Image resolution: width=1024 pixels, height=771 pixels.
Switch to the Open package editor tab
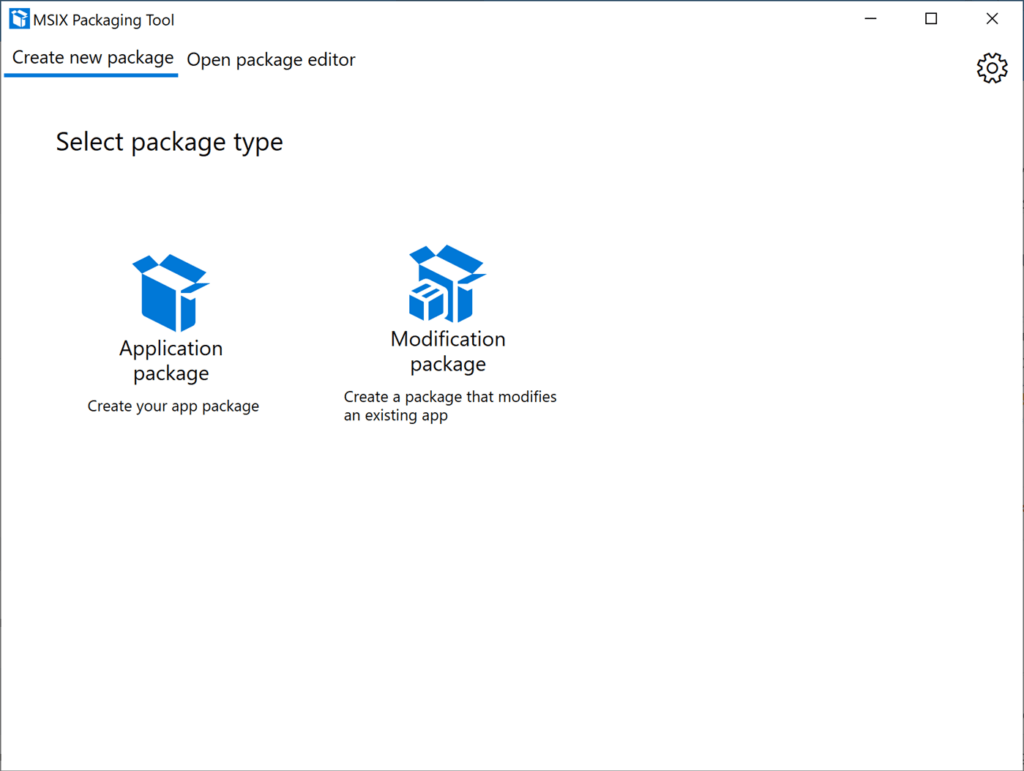270,60
